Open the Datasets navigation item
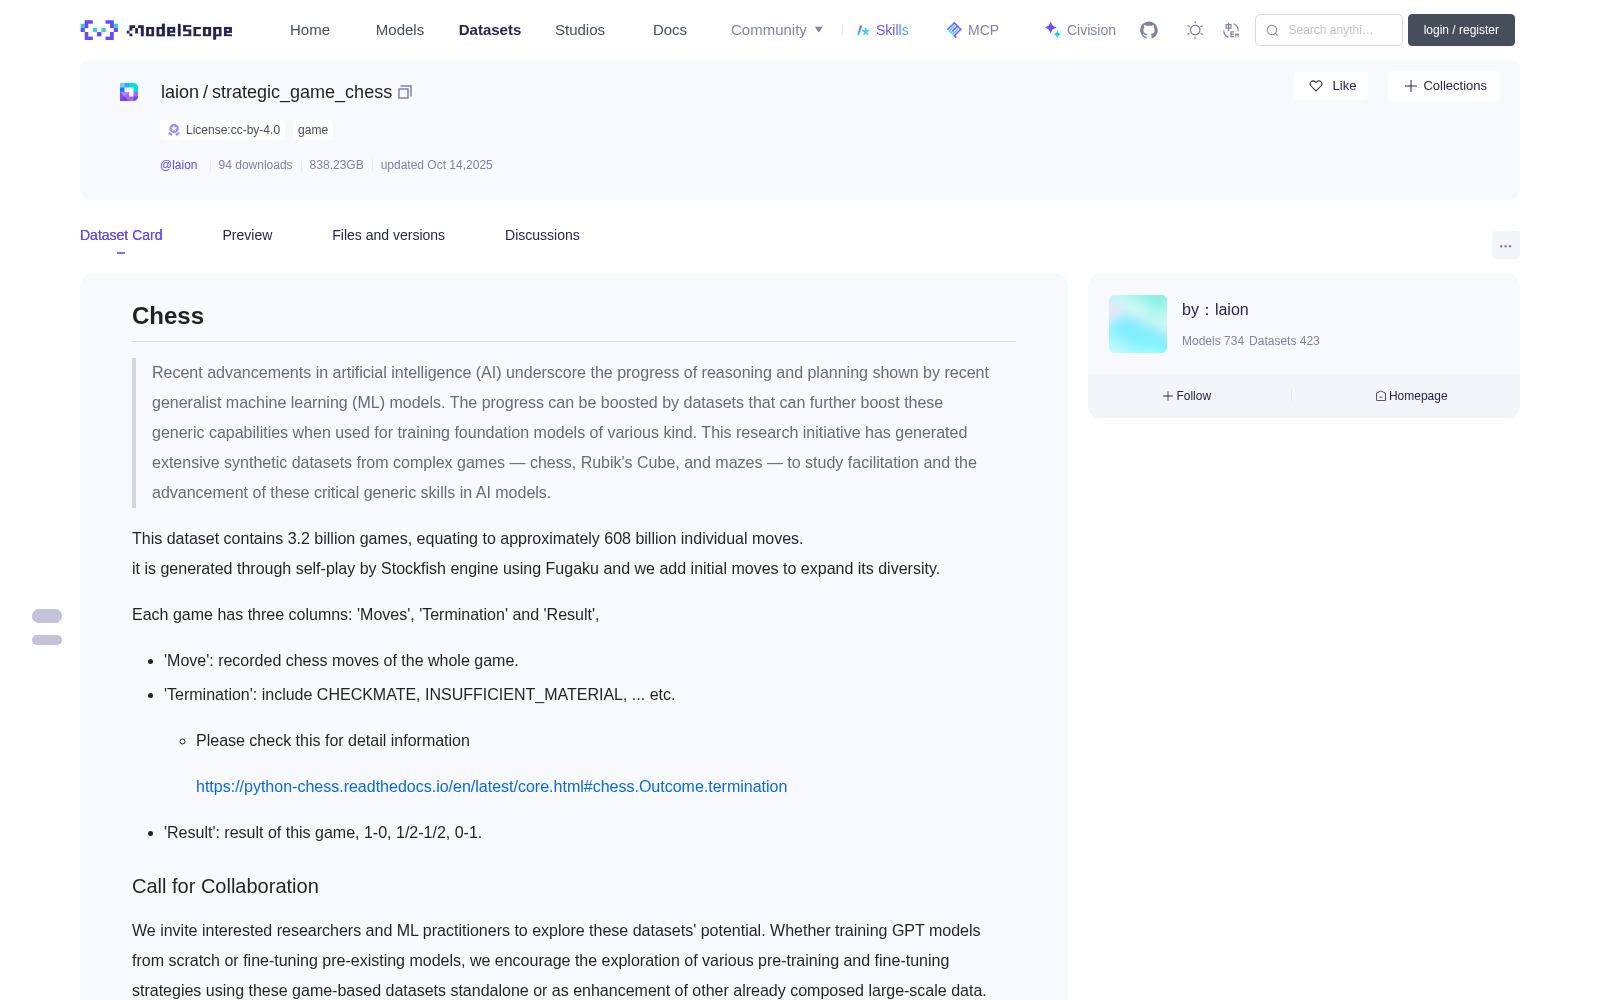Viewport: 1600px width, 1000px height. 490,30
